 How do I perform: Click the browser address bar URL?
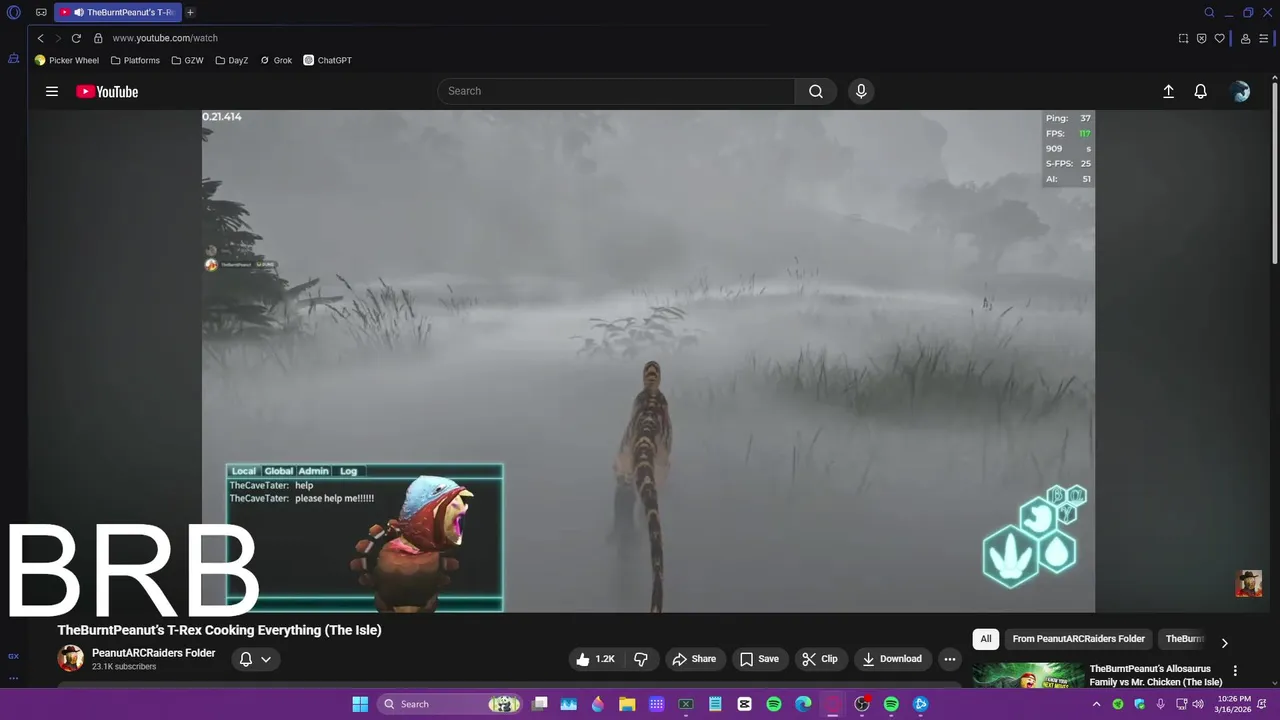click(x=165, y=38)
